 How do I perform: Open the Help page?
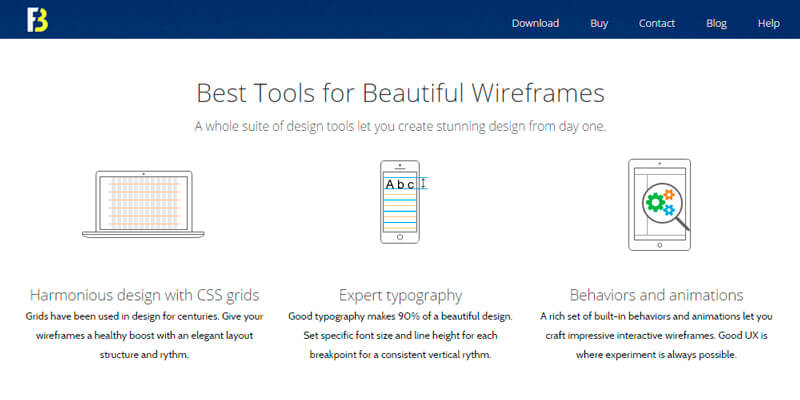[x=768, y=23]
